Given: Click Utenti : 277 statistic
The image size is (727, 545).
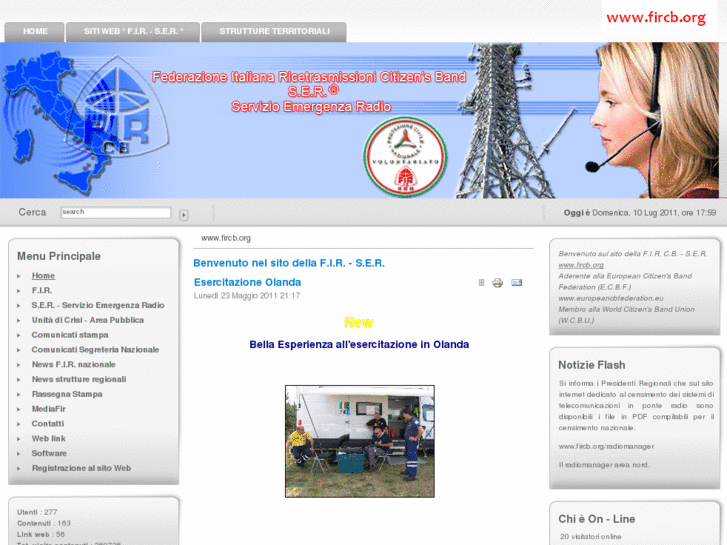Looking at the screenshot, I should (x=37, y=512).
